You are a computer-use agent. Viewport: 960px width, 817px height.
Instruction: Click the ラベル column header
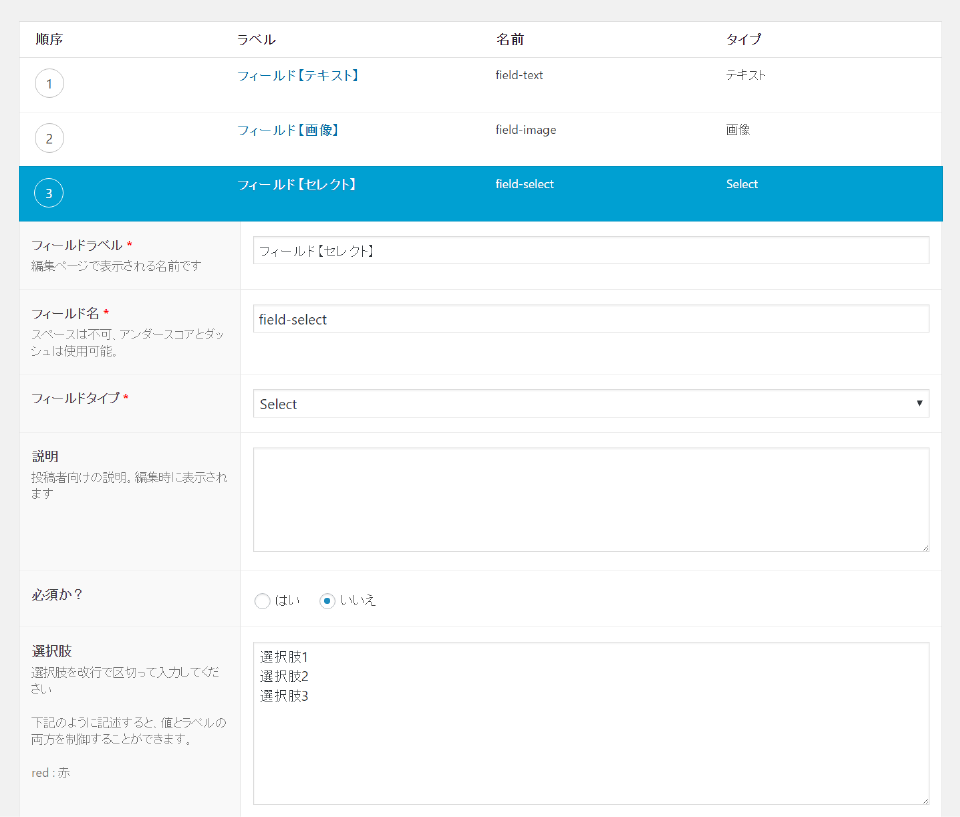point(256,40)
